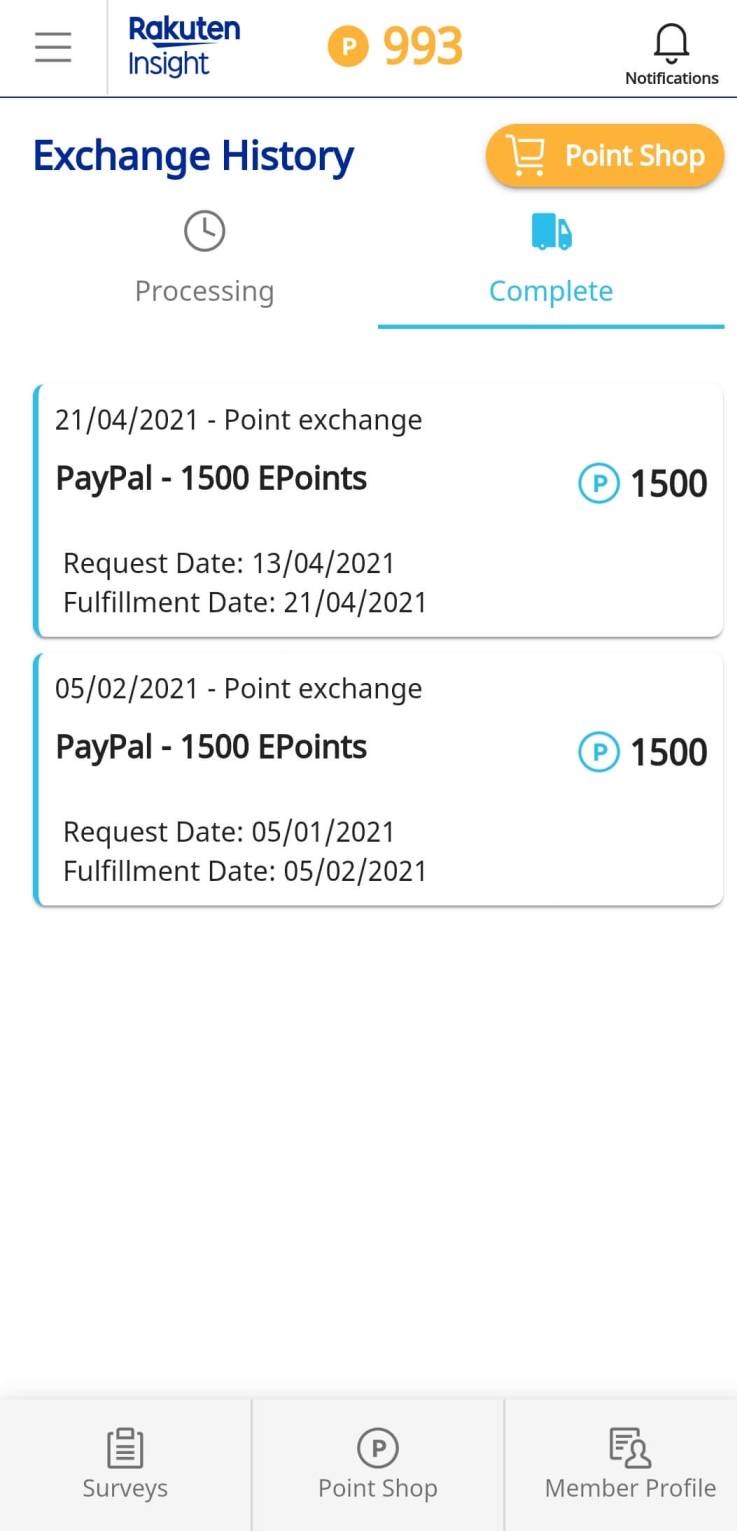Open the hamburger menu icon
Viewport: 737px width, 1531px height.
pyautogui.click(x=53, y=47)
